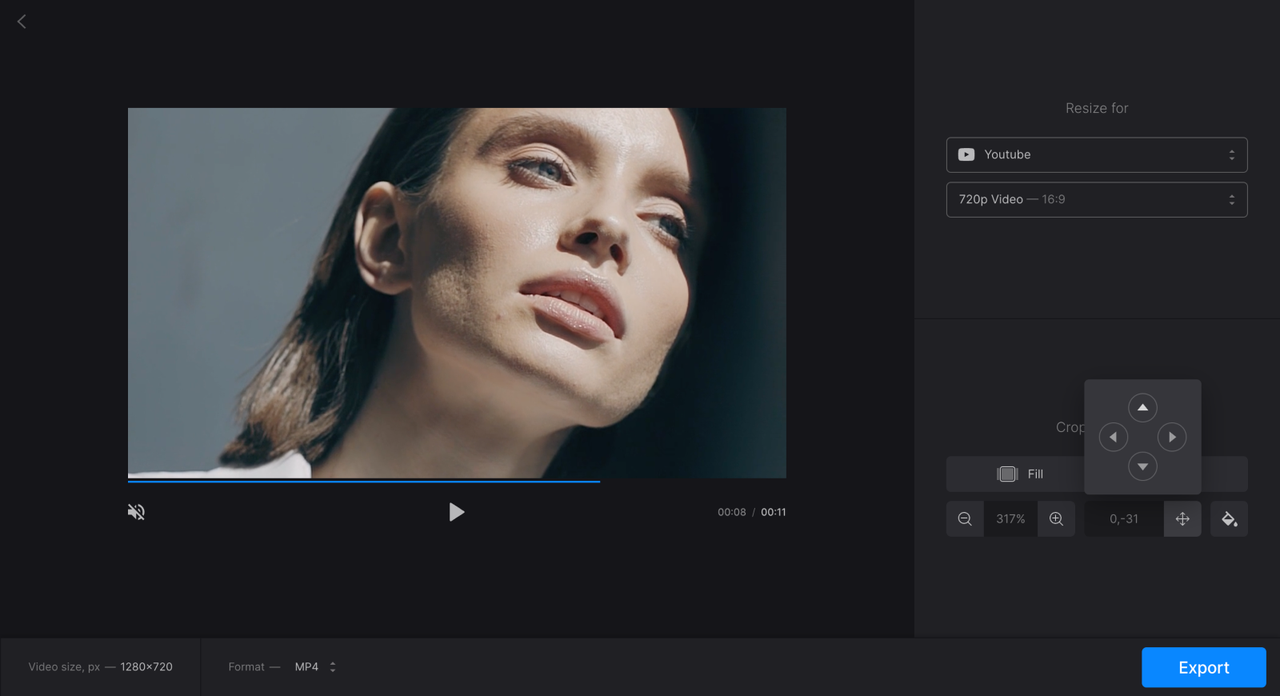Nudge the video down with the arrow icon
The width and height of the screenshot is (1280, 696).
coord(1142,466)
